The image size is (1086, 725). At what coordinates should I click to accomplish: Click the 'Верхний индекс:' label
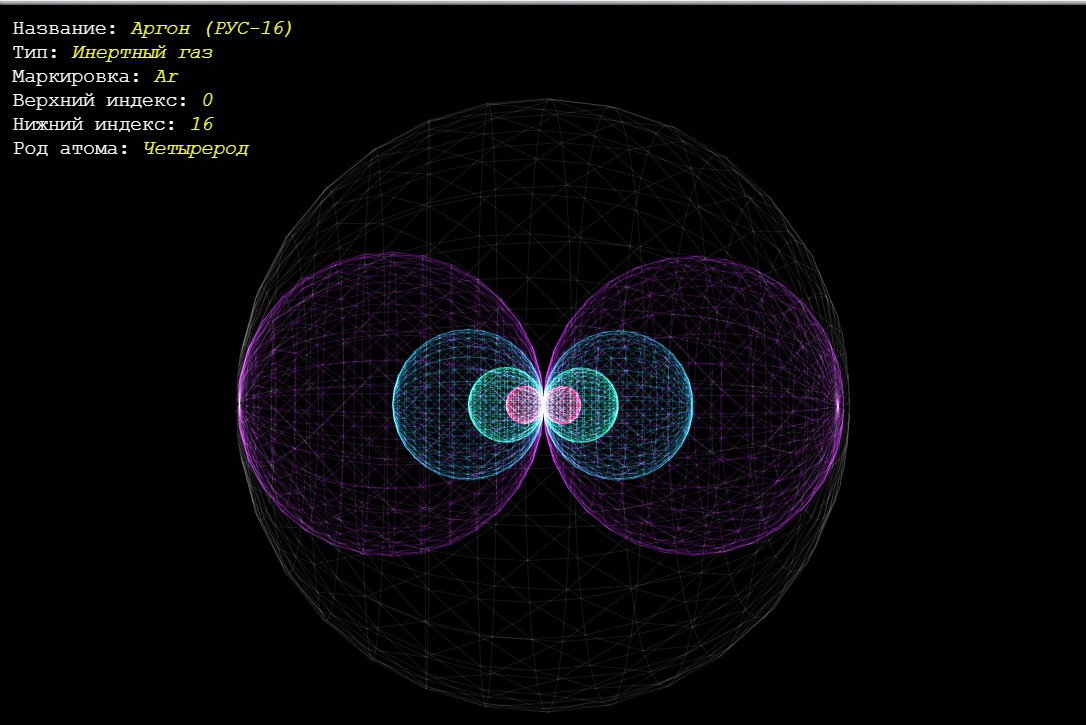click(100, 100)
